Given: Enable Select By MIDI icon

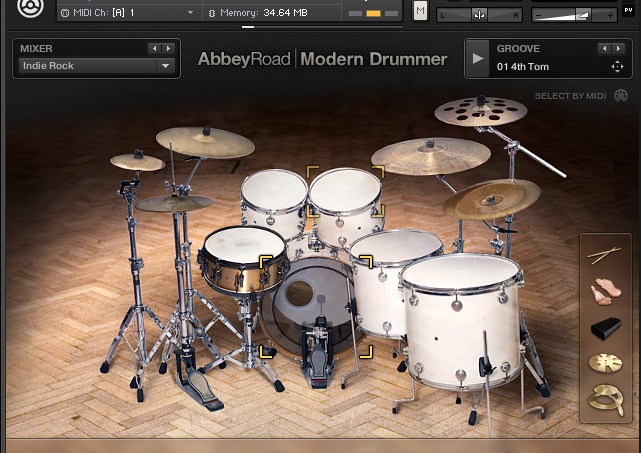Looking at the screenshot, I should pos(621,96).
